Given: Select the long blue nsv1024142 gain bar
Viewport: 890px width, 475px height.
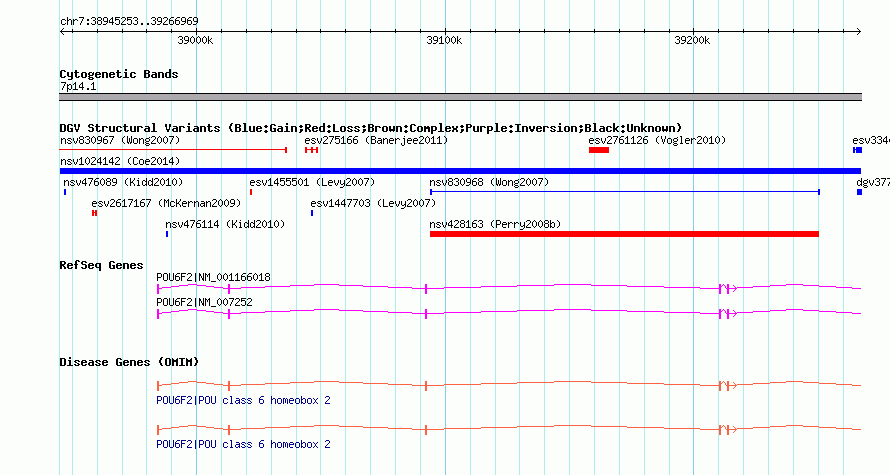Looking at the screenshot, I should pos(460,171).
